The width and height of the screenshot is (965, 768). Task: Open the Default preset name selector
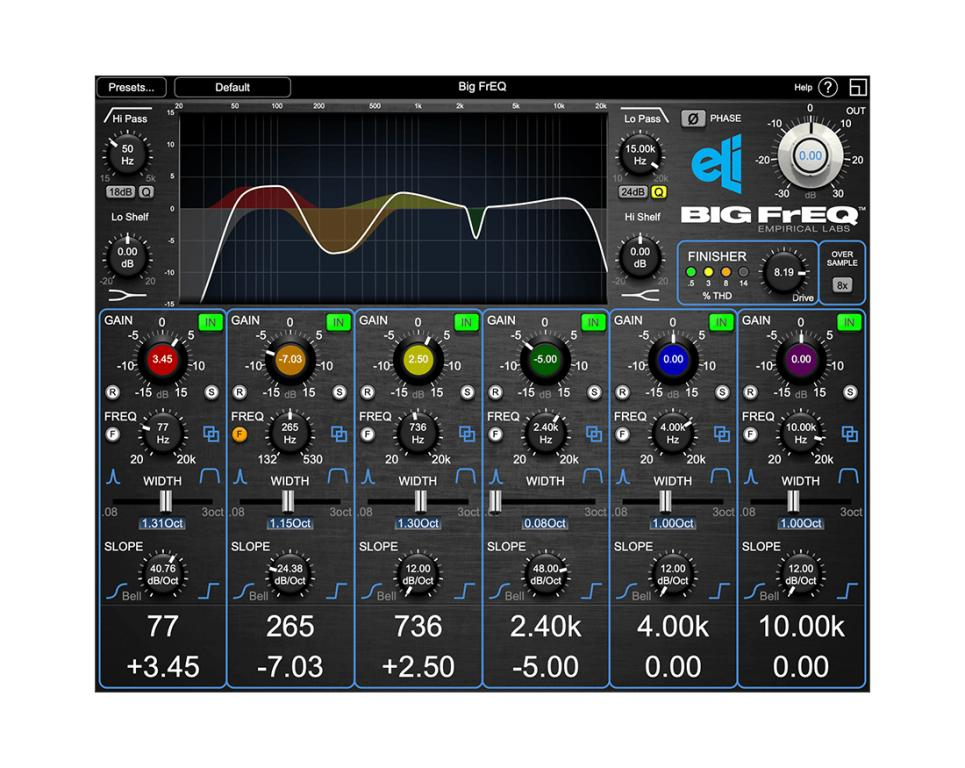(x=232, y=87)
